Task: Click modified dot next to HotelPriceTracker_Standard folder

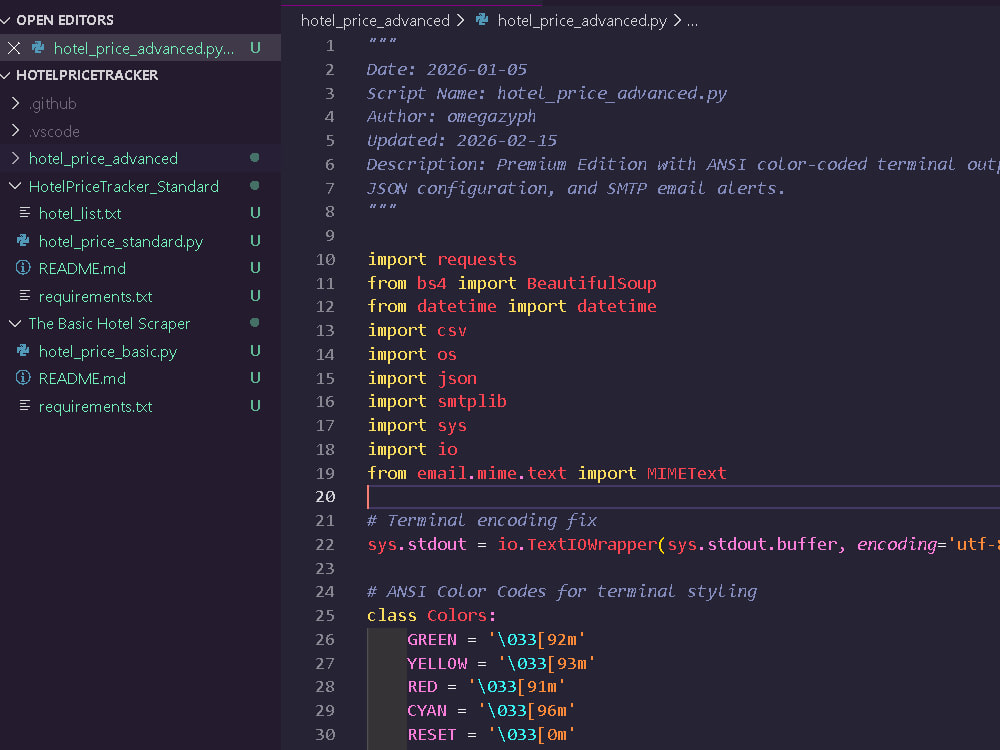Action: (x=254, y=186)
